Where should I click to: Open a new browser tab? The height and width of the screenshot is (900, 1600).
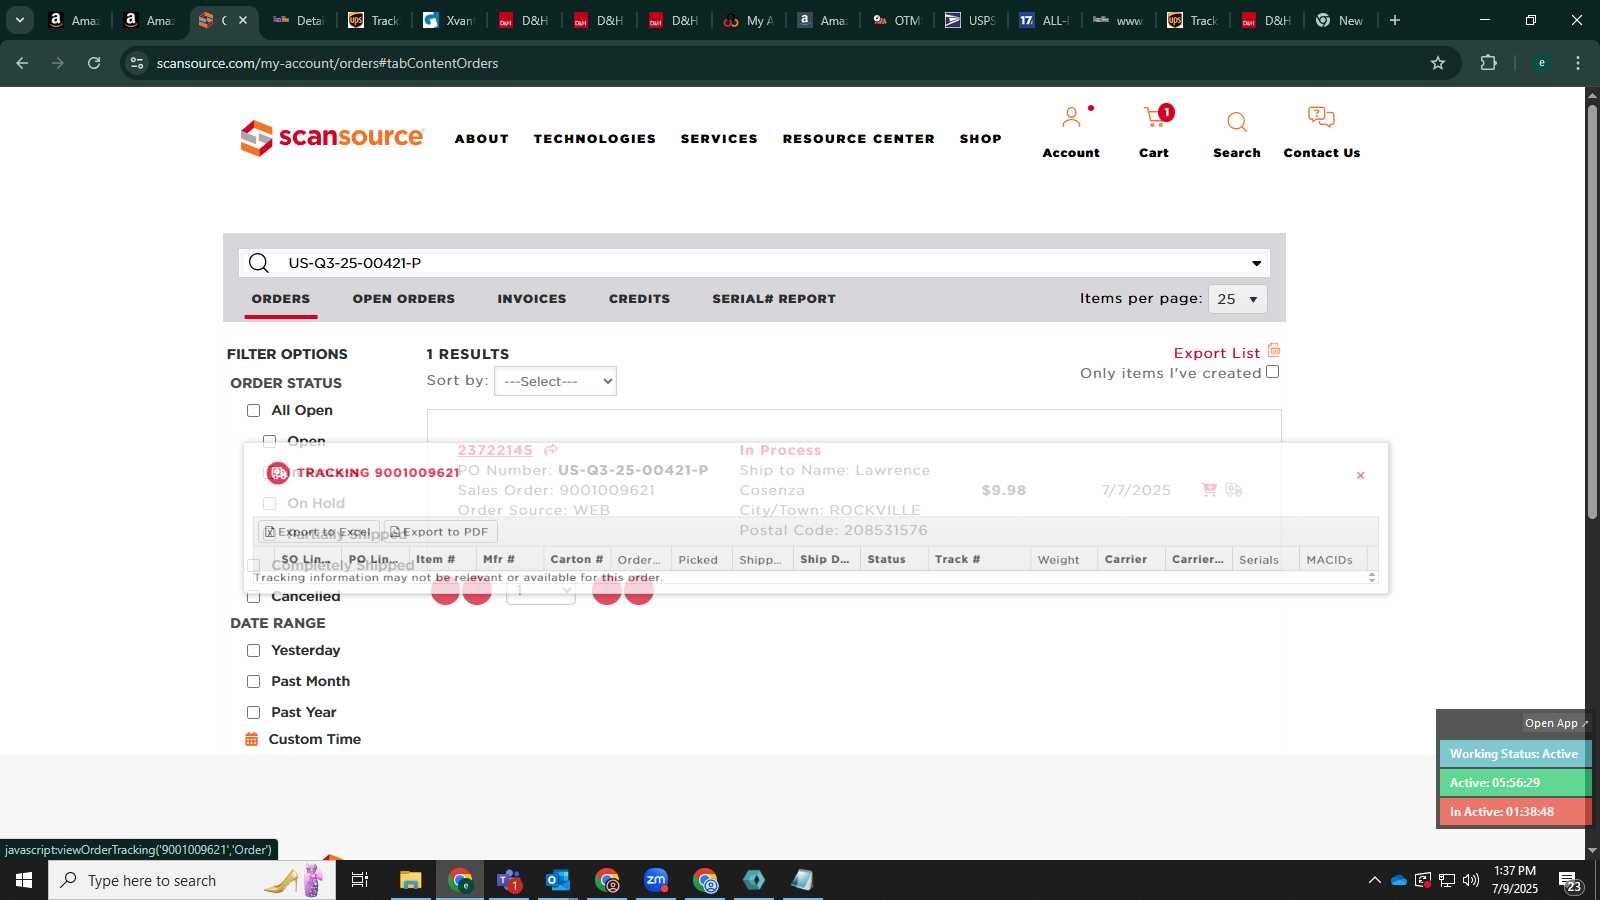click(x=1395, y=20)
